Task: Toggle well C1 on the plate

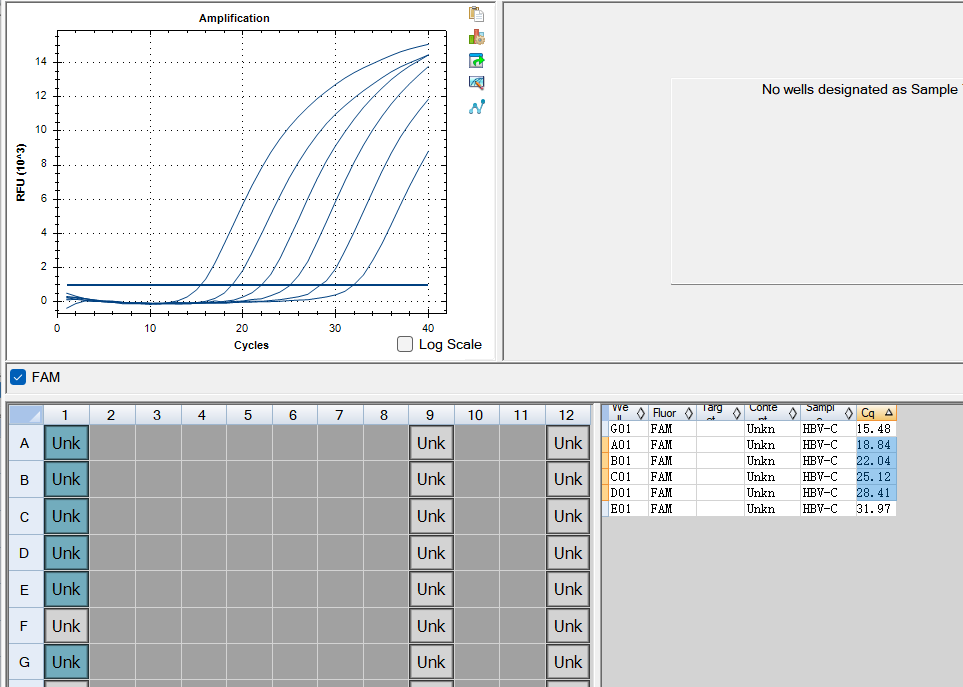Action: pyautogui.click(x=66, y=516)
